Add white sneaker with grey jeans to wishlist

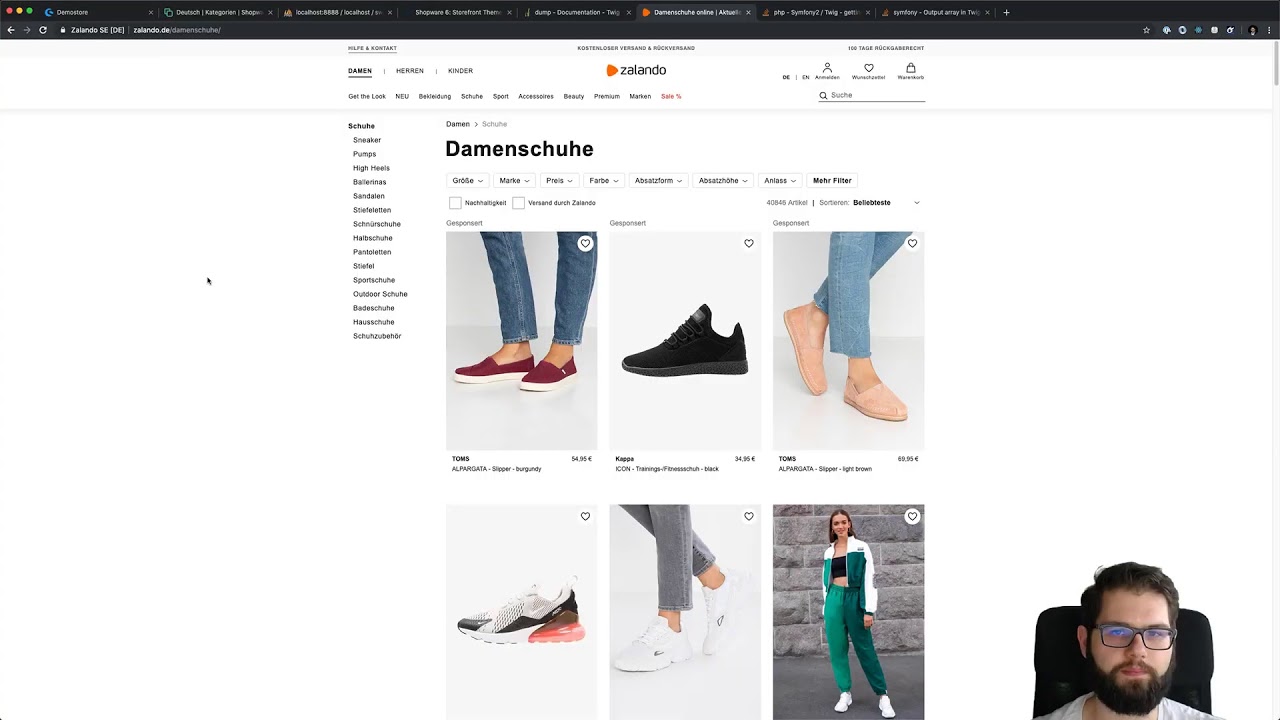click(749, 516)
